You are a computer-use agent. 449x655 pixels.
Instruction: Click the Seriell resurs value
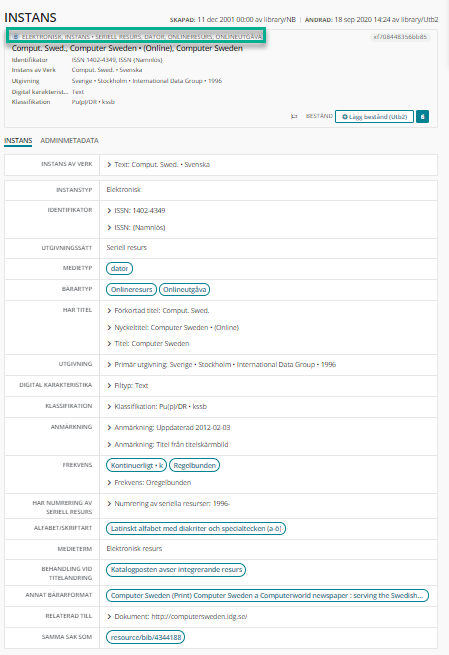point(127,248)
